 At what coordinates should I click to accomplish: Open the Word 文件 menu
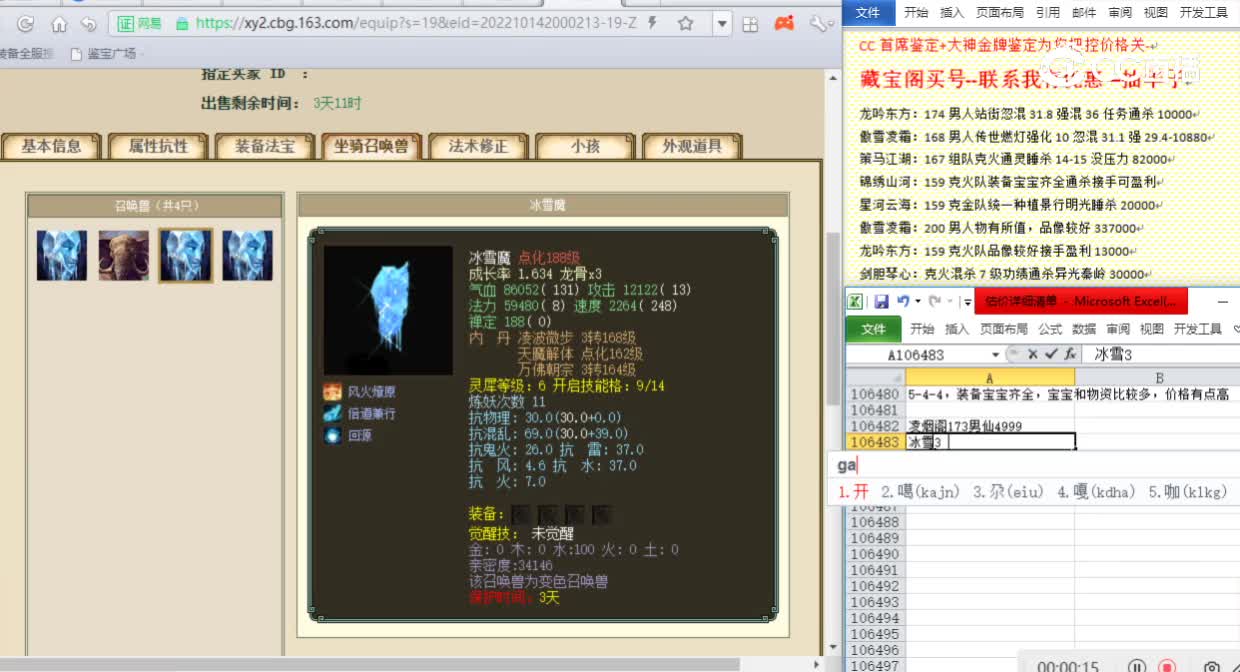coord(868,13)
